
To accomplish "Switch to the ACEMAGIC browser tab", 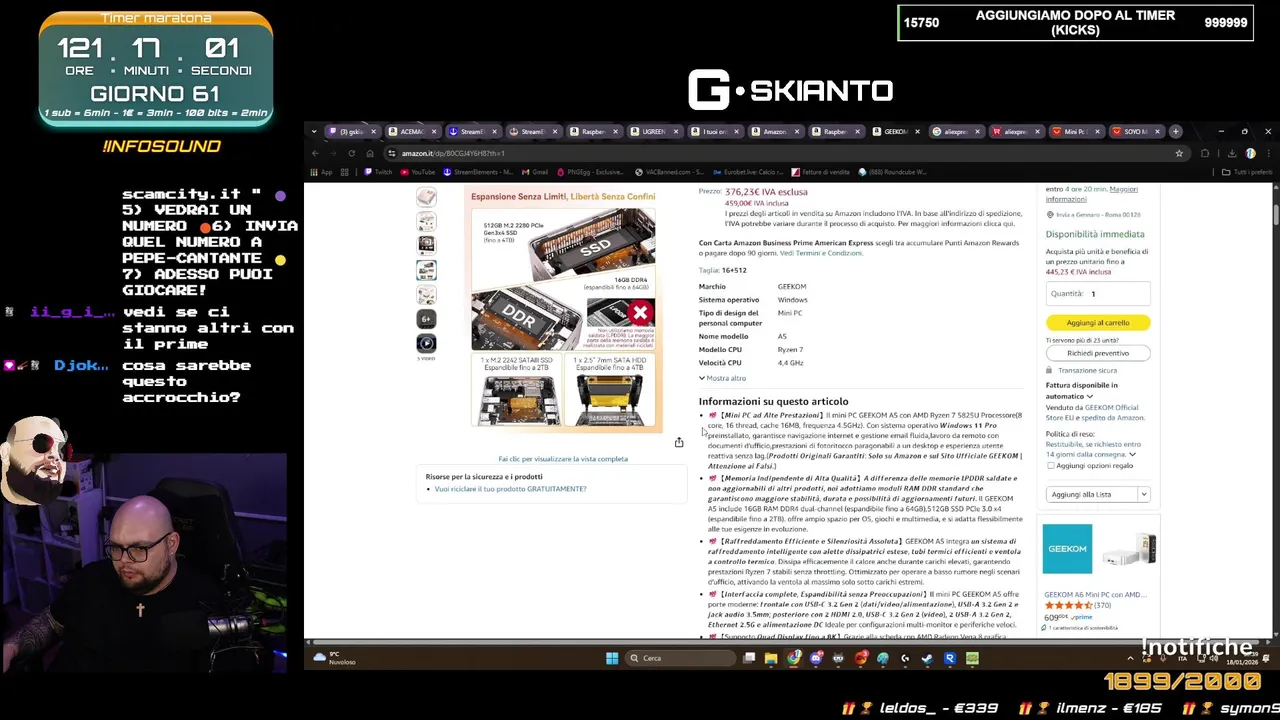I will click(411, 131).
